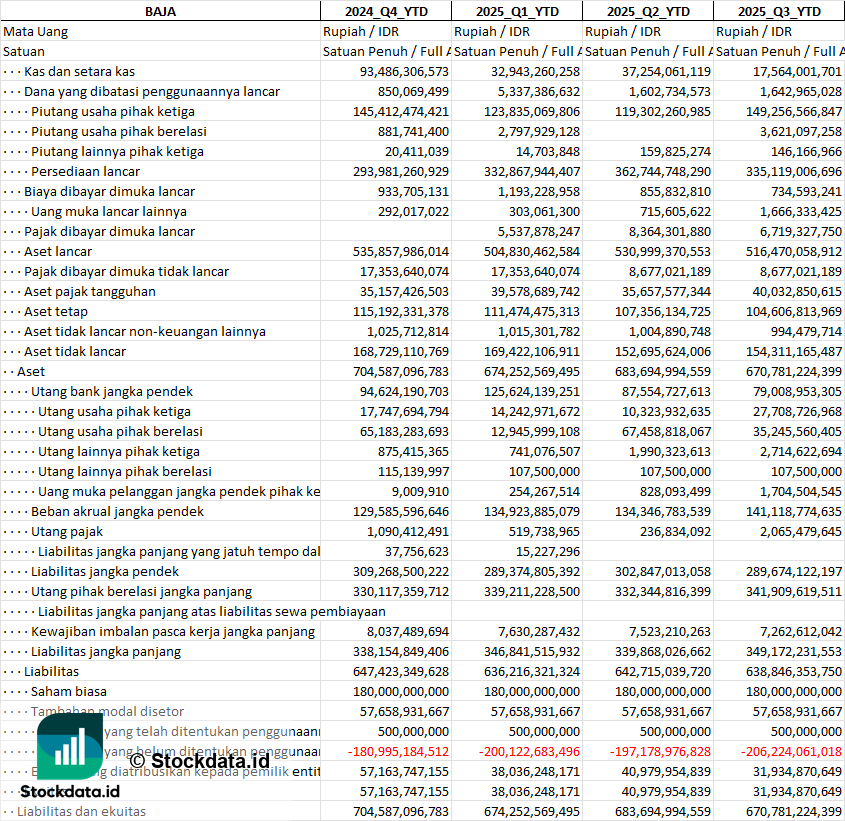Select the 2025_Q3_YTD column header

click(x=779, y=11)
